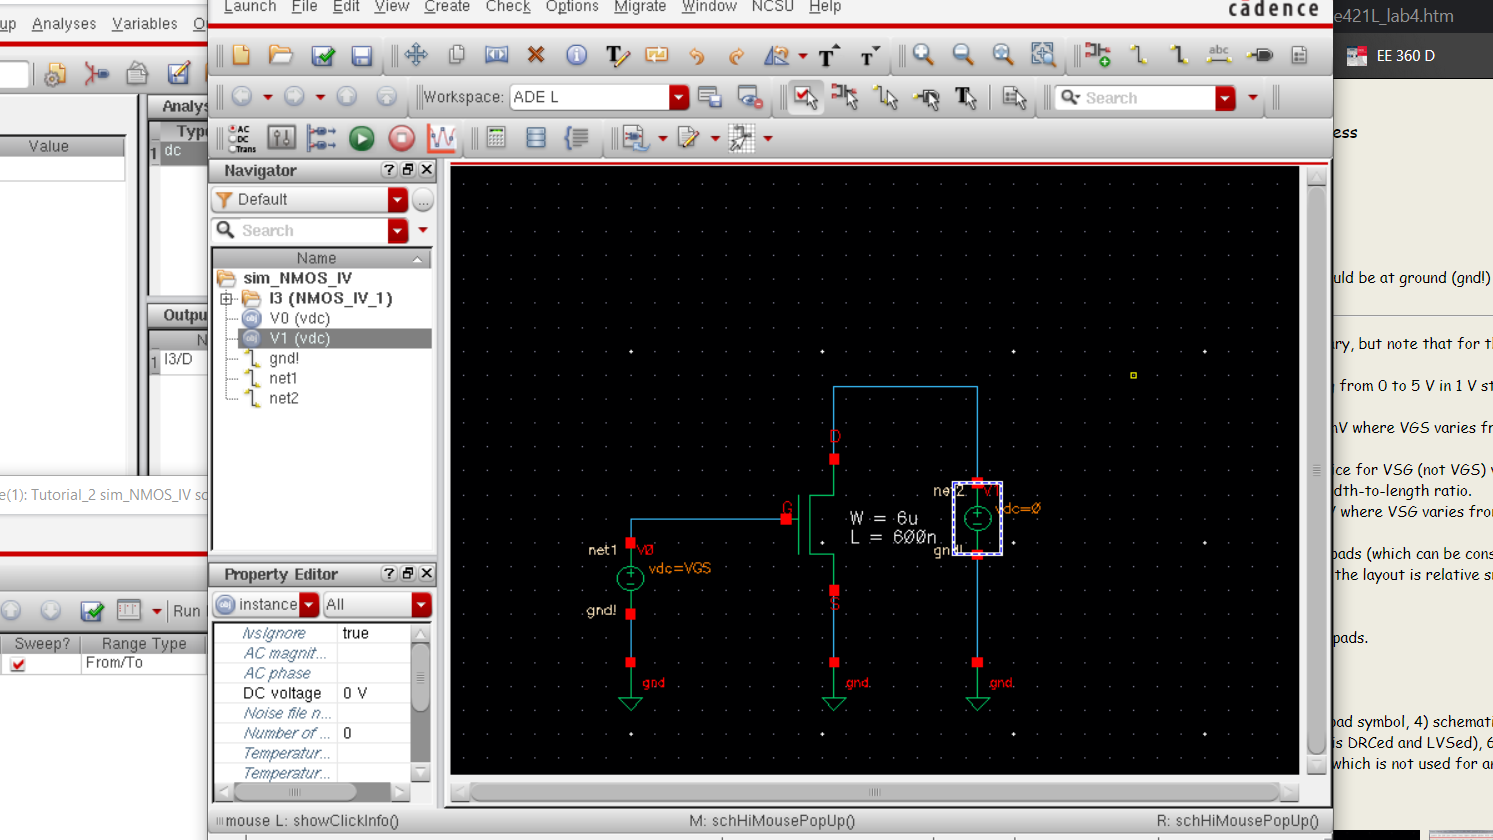This screenshot has height=840, width=1493.
Task: Open the Analyses menu
Action: tap(64, 24)
